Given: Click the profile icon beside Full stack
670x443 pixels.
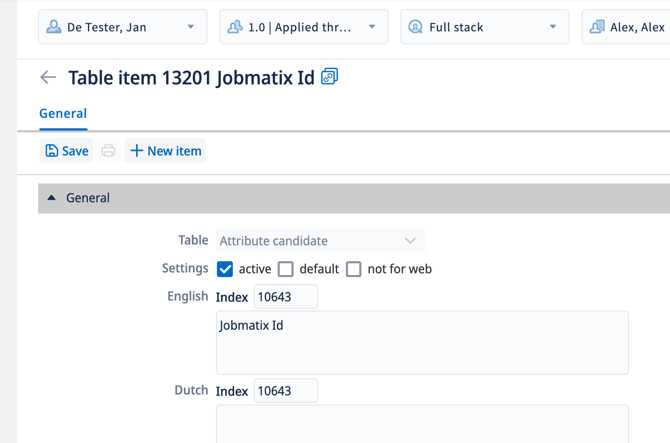Looking at the screenshot, I should point(415,27).
